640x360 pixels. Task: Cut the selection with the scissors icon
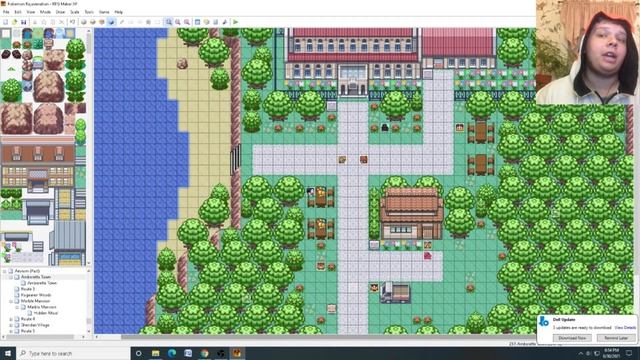click(x=35, y=22)
